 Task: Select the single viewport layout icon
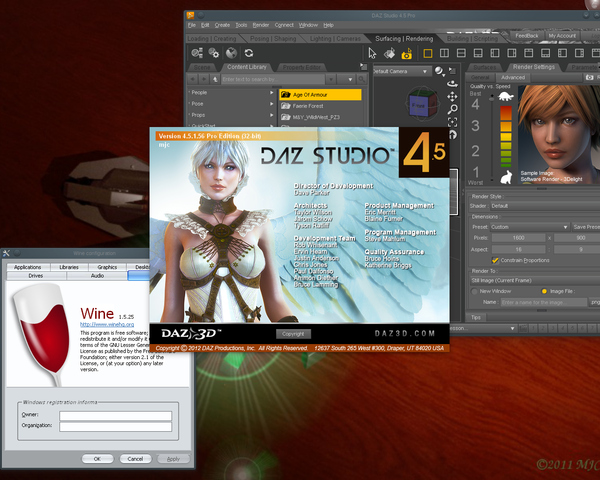[428, 53]
